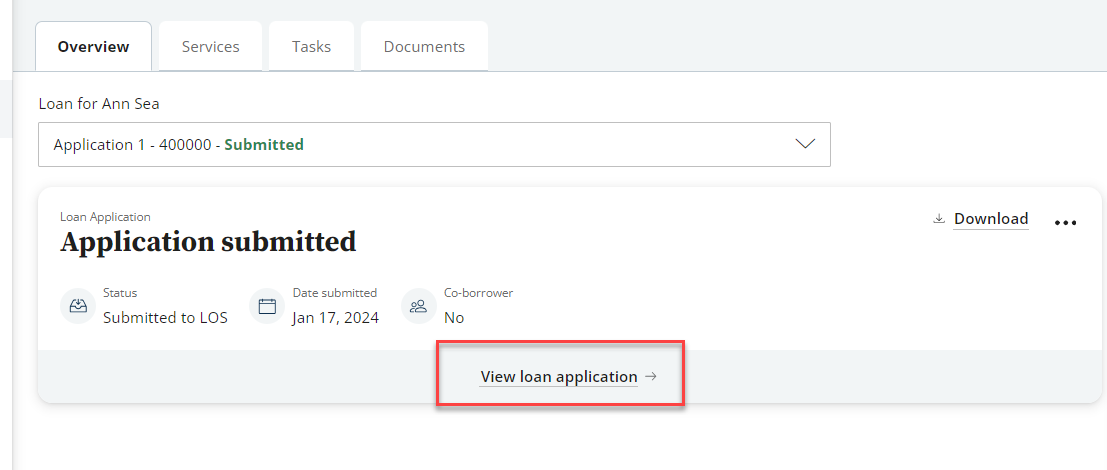Viewport: 1107px width, 470px height.
Task: Click the download arrow icon
Action: click(939, 219)
